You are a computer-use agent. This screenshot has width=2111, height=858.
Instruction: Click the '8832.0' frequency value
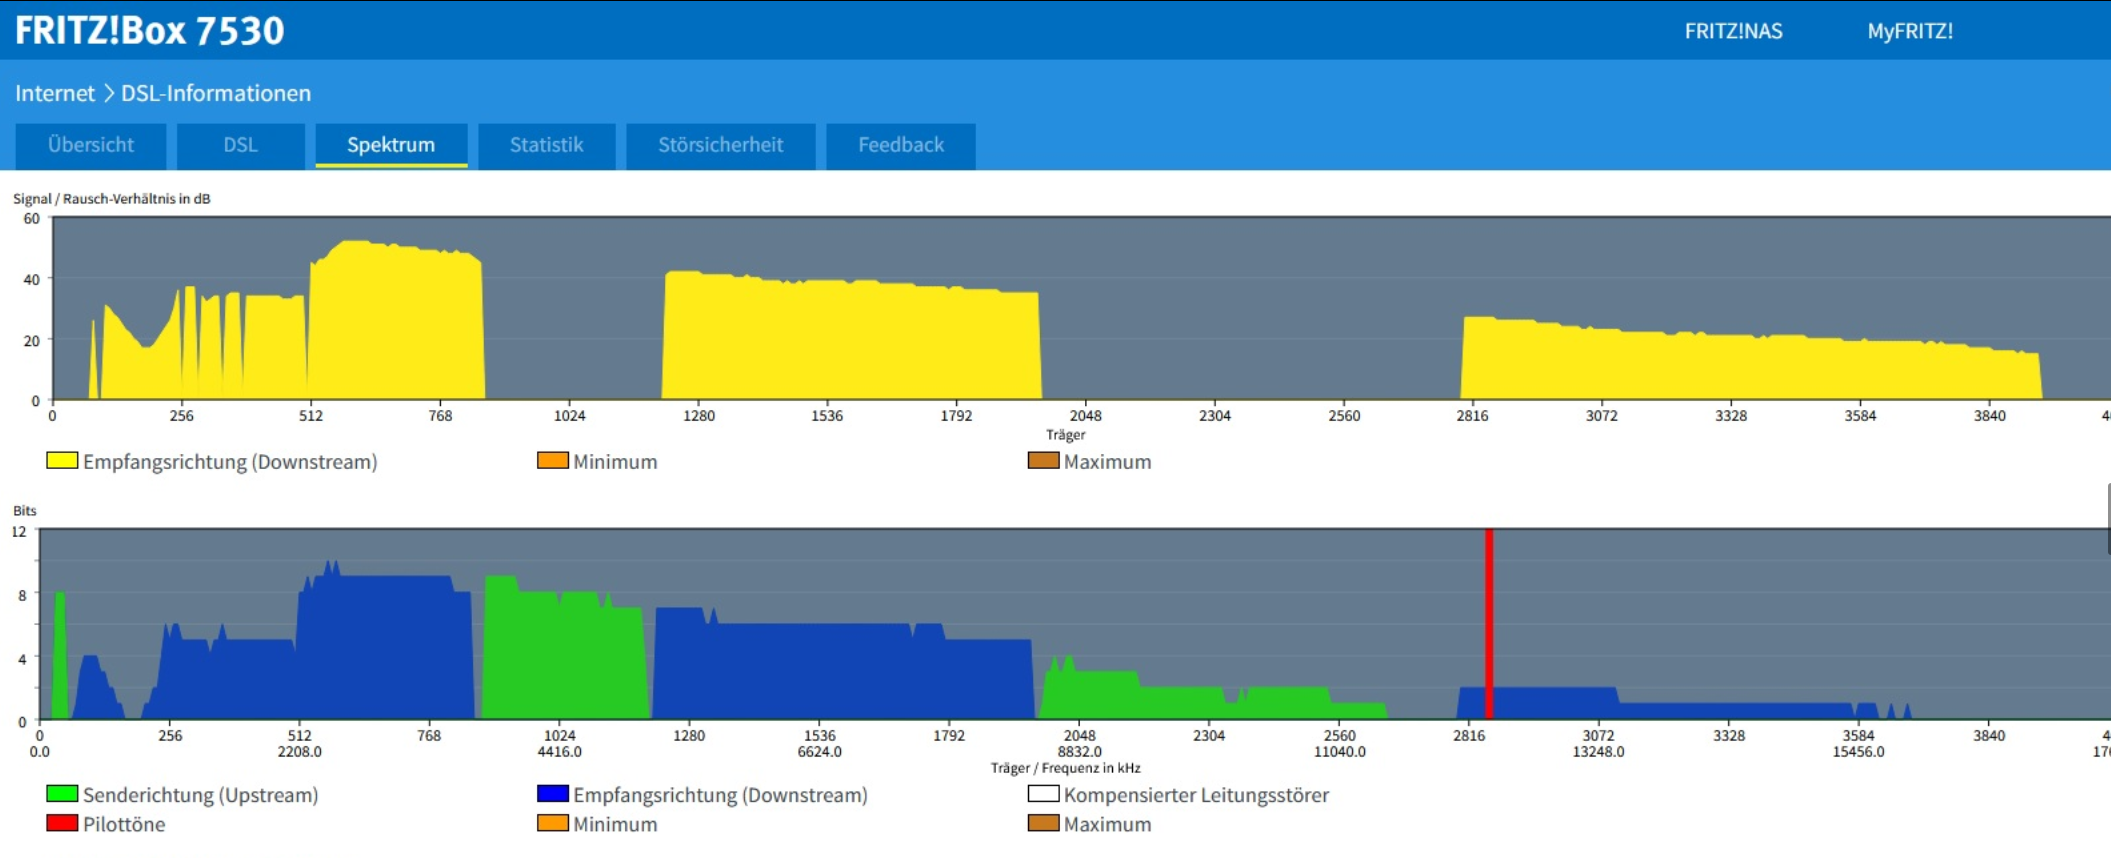(1080, 752)
